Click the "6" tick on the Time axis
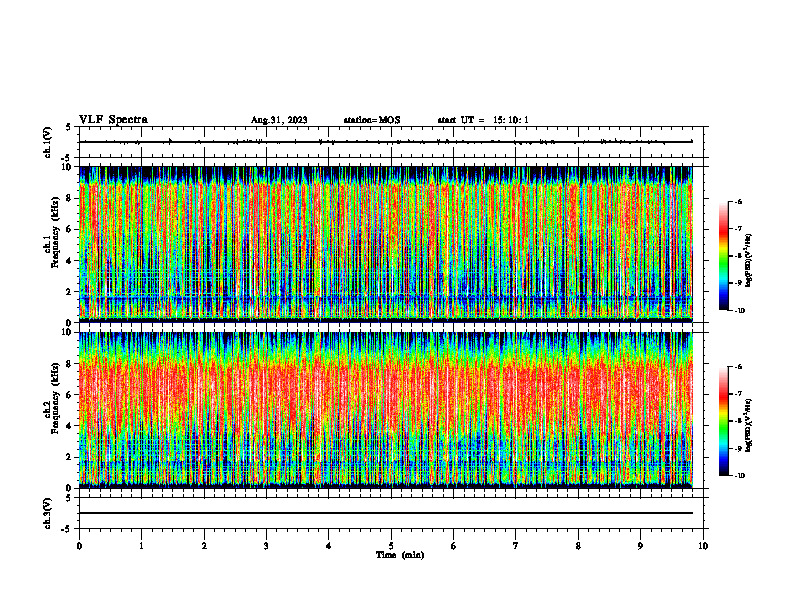This screenshot has width=792, height=612. [x=454, y=546]
